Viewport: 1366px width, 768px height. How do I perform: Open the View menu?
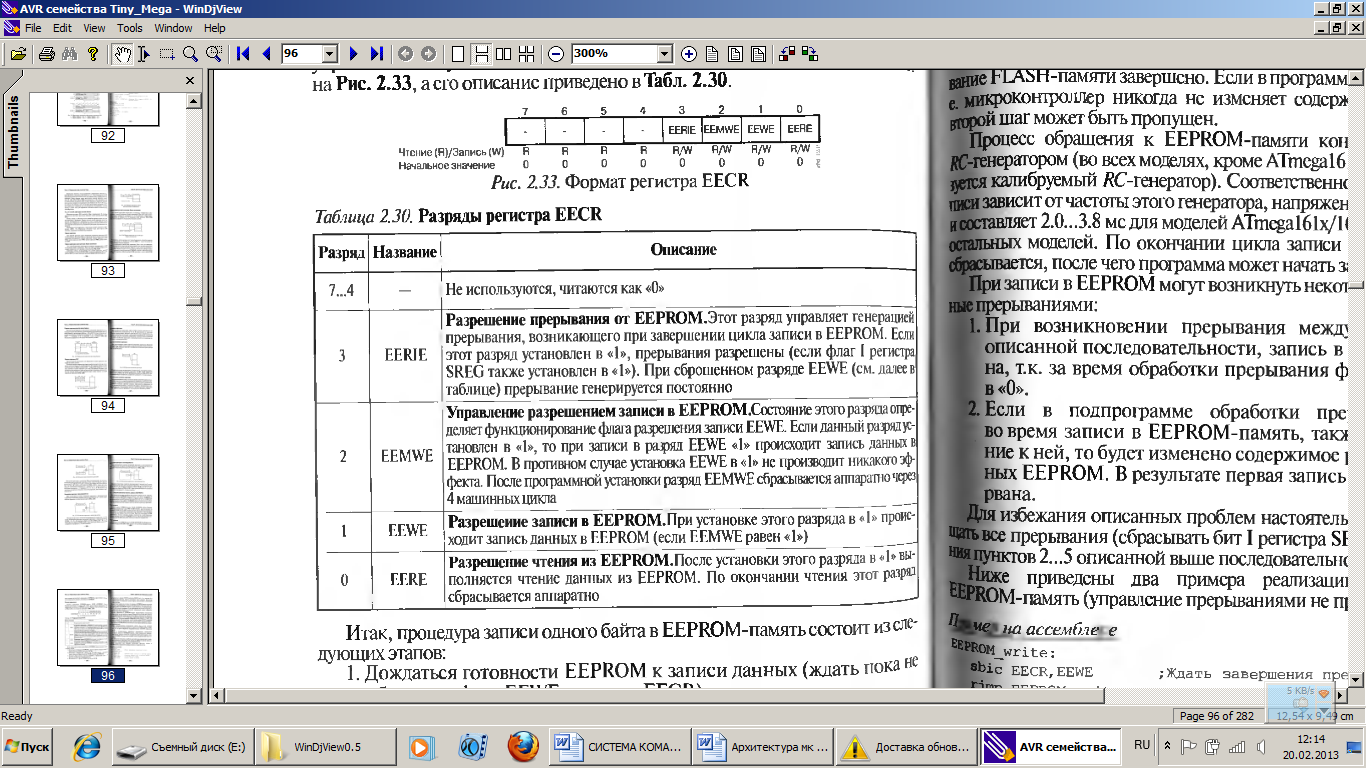(x=94, y=28)
